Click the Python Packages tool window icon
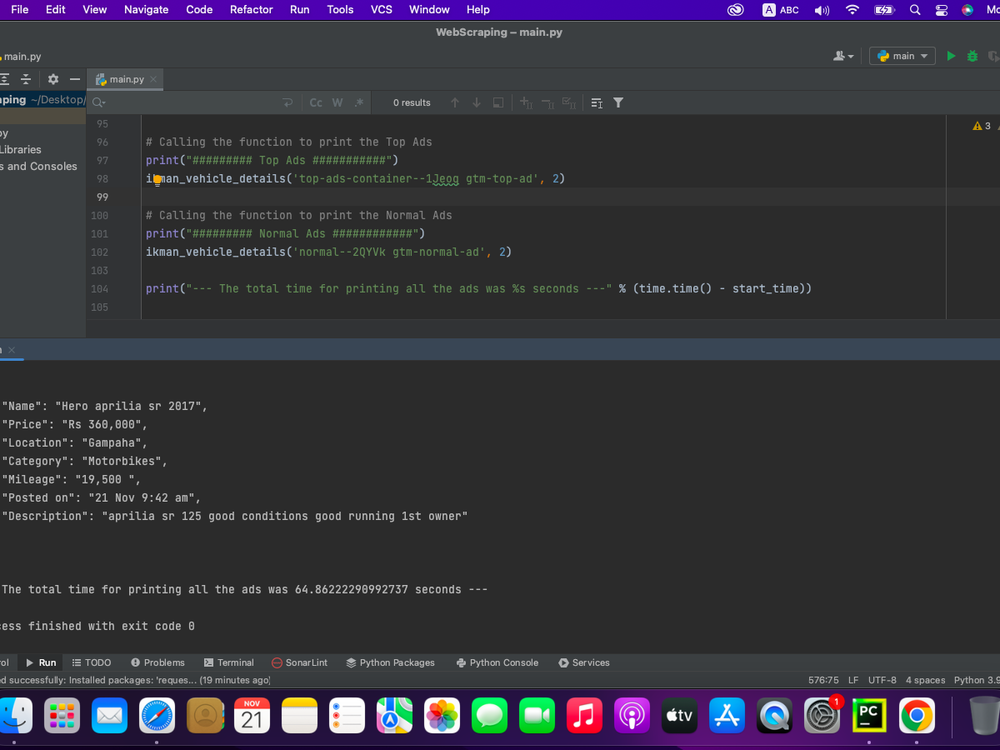Image resolution: width=1000 pixels, height=750 pixels. pos(391,662)
